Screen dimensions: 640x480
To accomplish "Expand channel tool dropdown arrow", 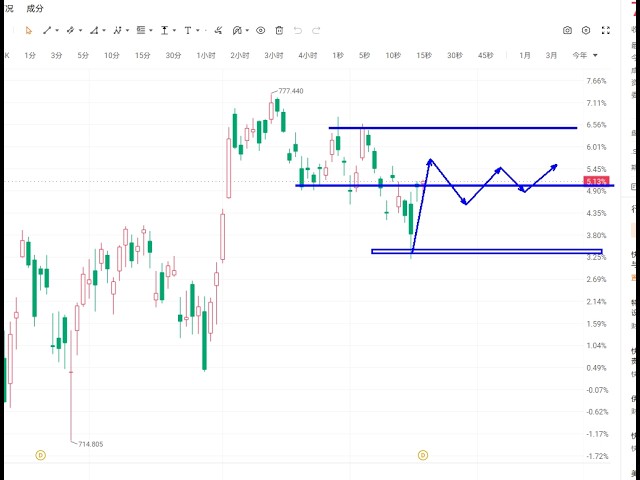I will point(80,31).
